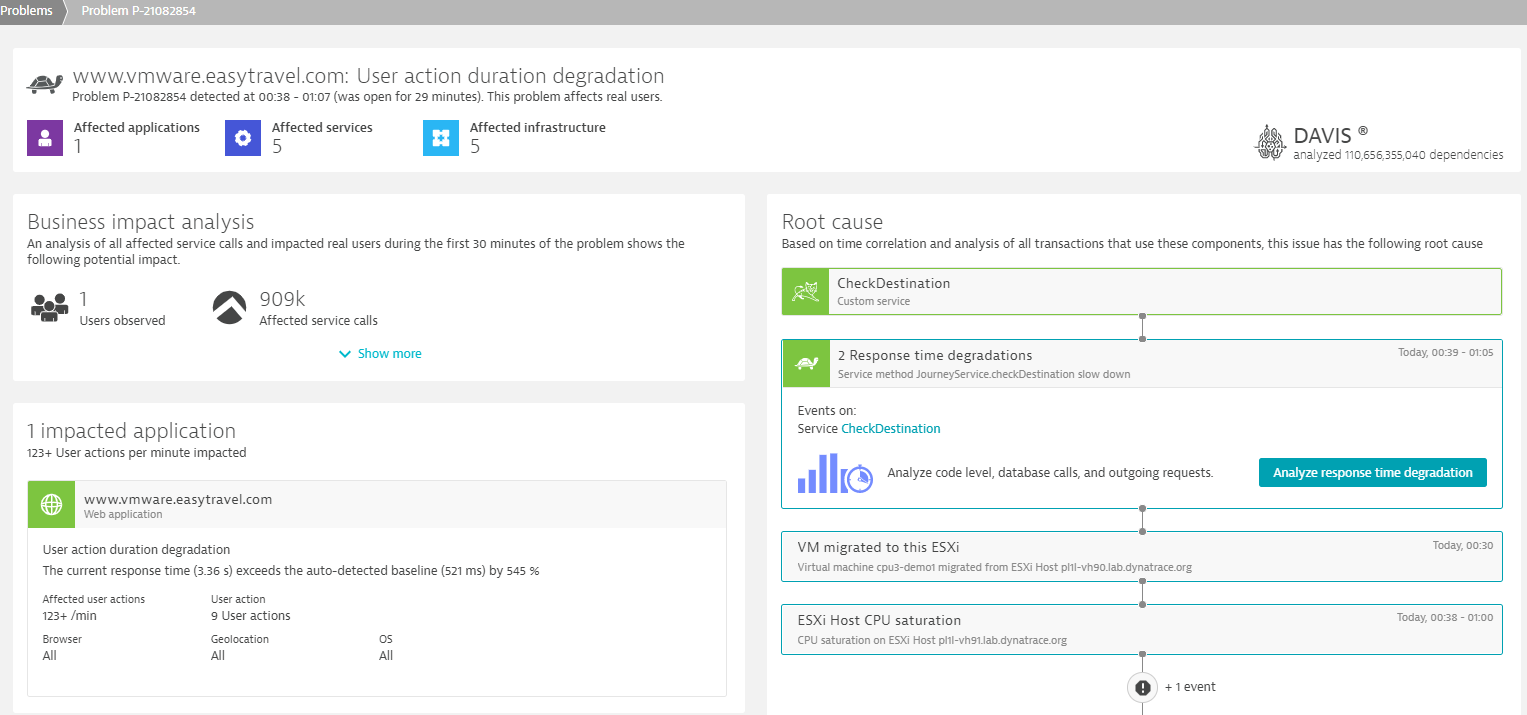
Task: Click the turtle slowdown icon beside problem title
Action: coord(45,83)
